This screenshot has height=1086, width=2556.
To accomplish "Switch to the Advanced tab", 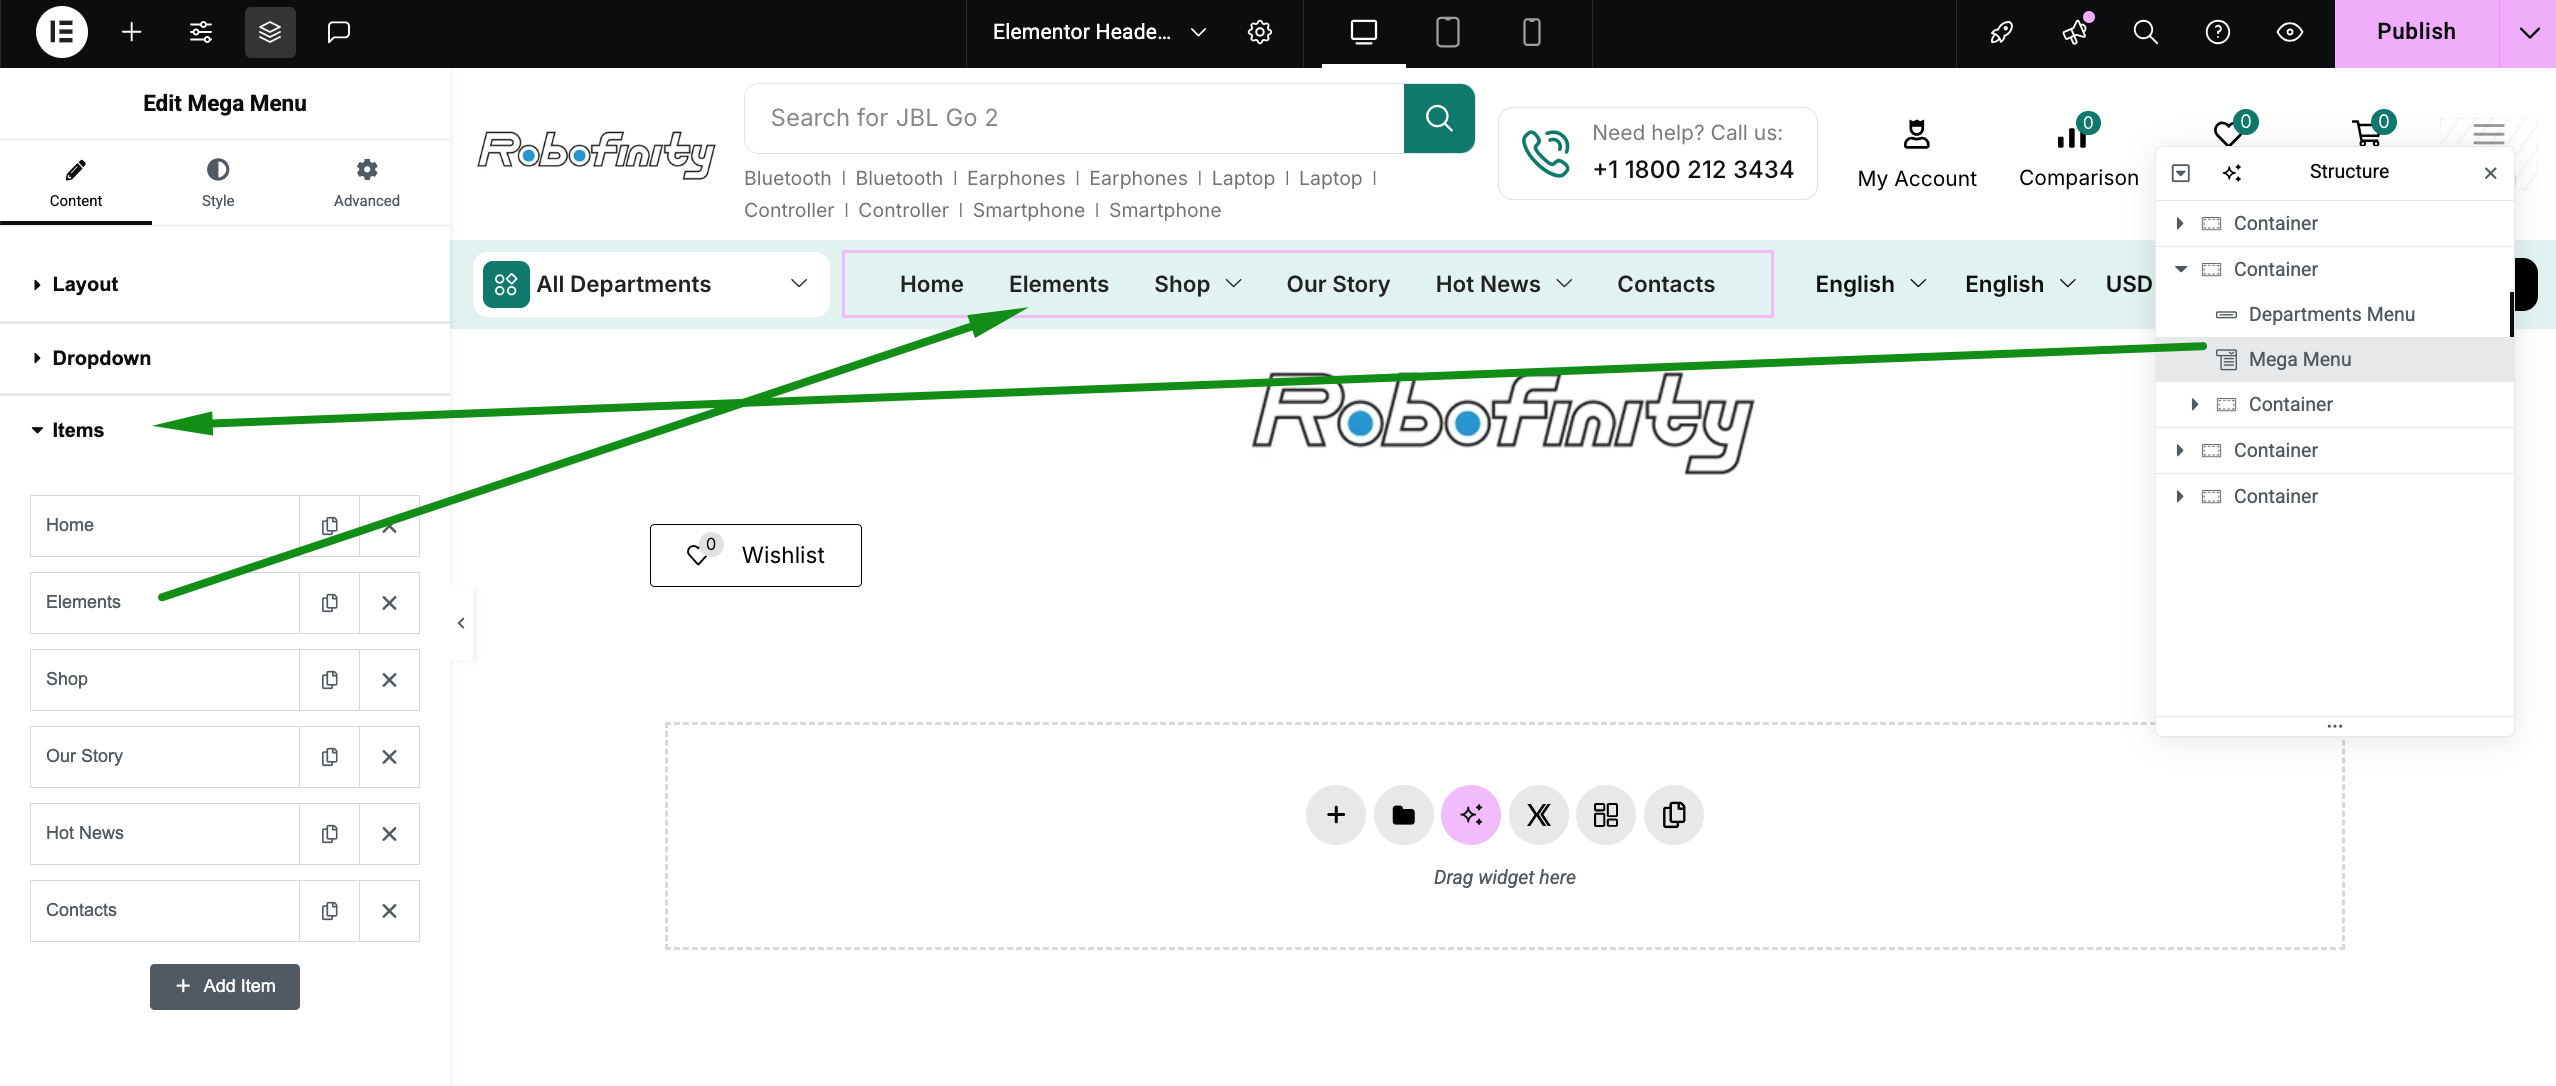I will pyautogui.click(x=367, y=182).
